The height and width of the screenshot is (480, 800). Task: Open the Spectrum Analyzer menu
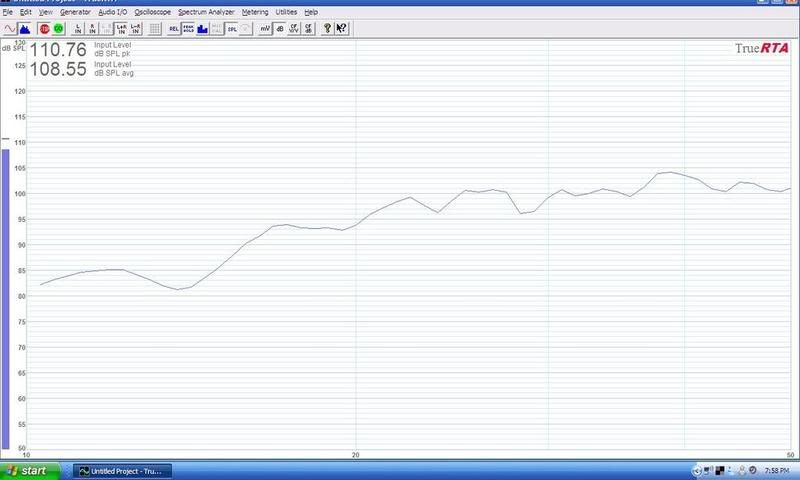206,12
